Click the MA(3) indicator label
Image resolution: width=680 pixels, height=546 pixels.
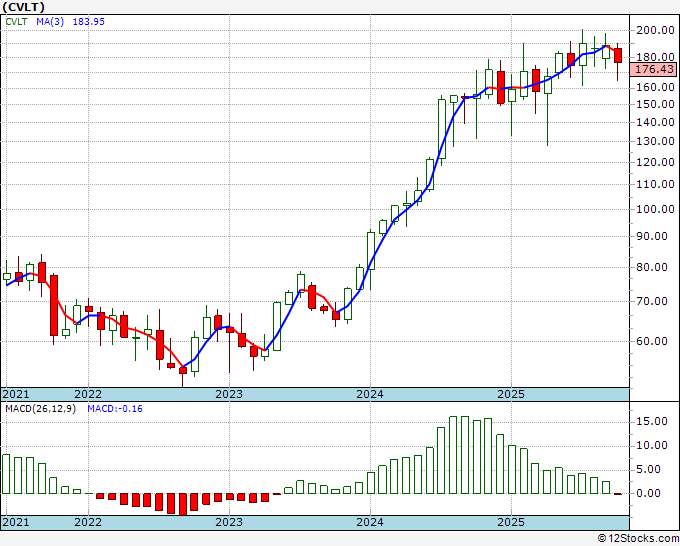pyautogui.click(x=52, y=22)
